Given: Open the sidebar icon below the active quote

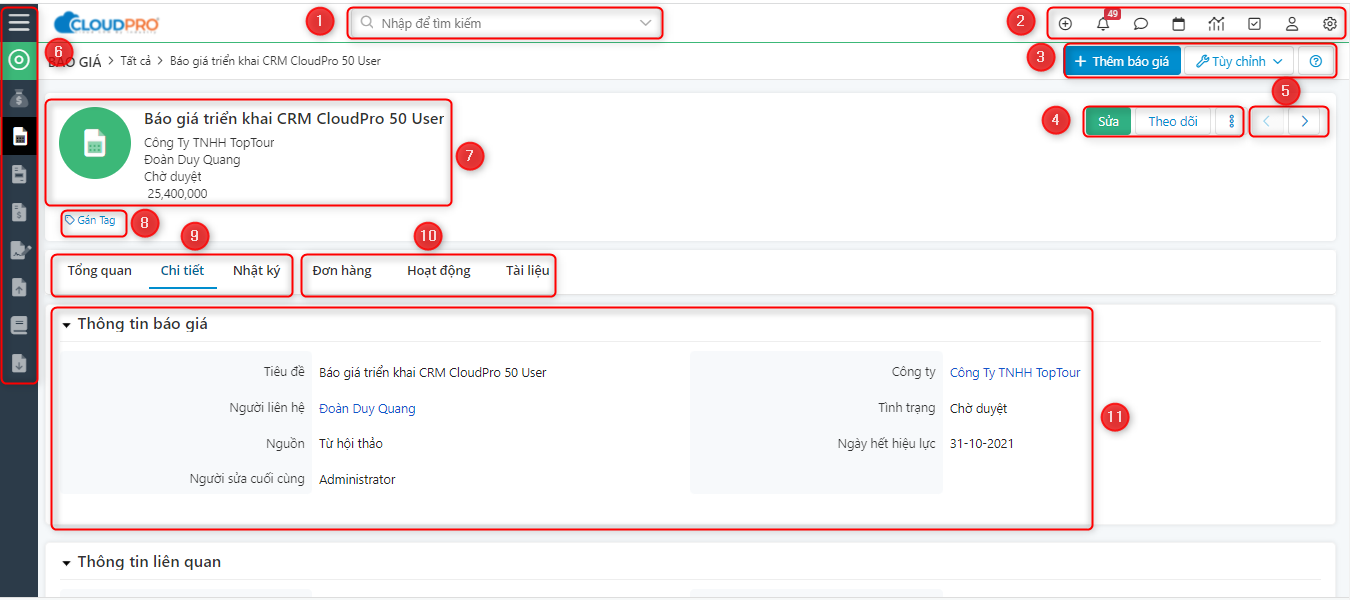Looking at the screenshot, I should 19,174.
